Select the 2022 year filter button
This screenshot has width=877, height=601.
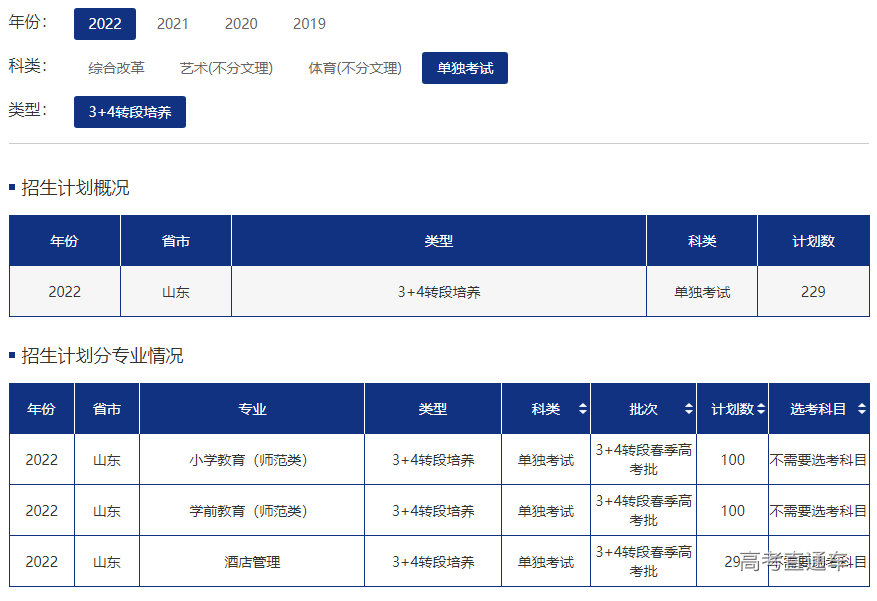(x=105, y=24)
